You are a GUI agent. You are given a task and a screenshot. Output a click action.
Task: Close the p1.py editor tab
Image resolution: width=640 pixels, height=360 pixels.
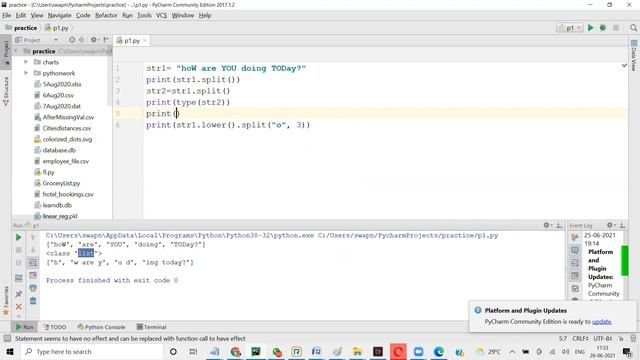(x=144, y=40)
